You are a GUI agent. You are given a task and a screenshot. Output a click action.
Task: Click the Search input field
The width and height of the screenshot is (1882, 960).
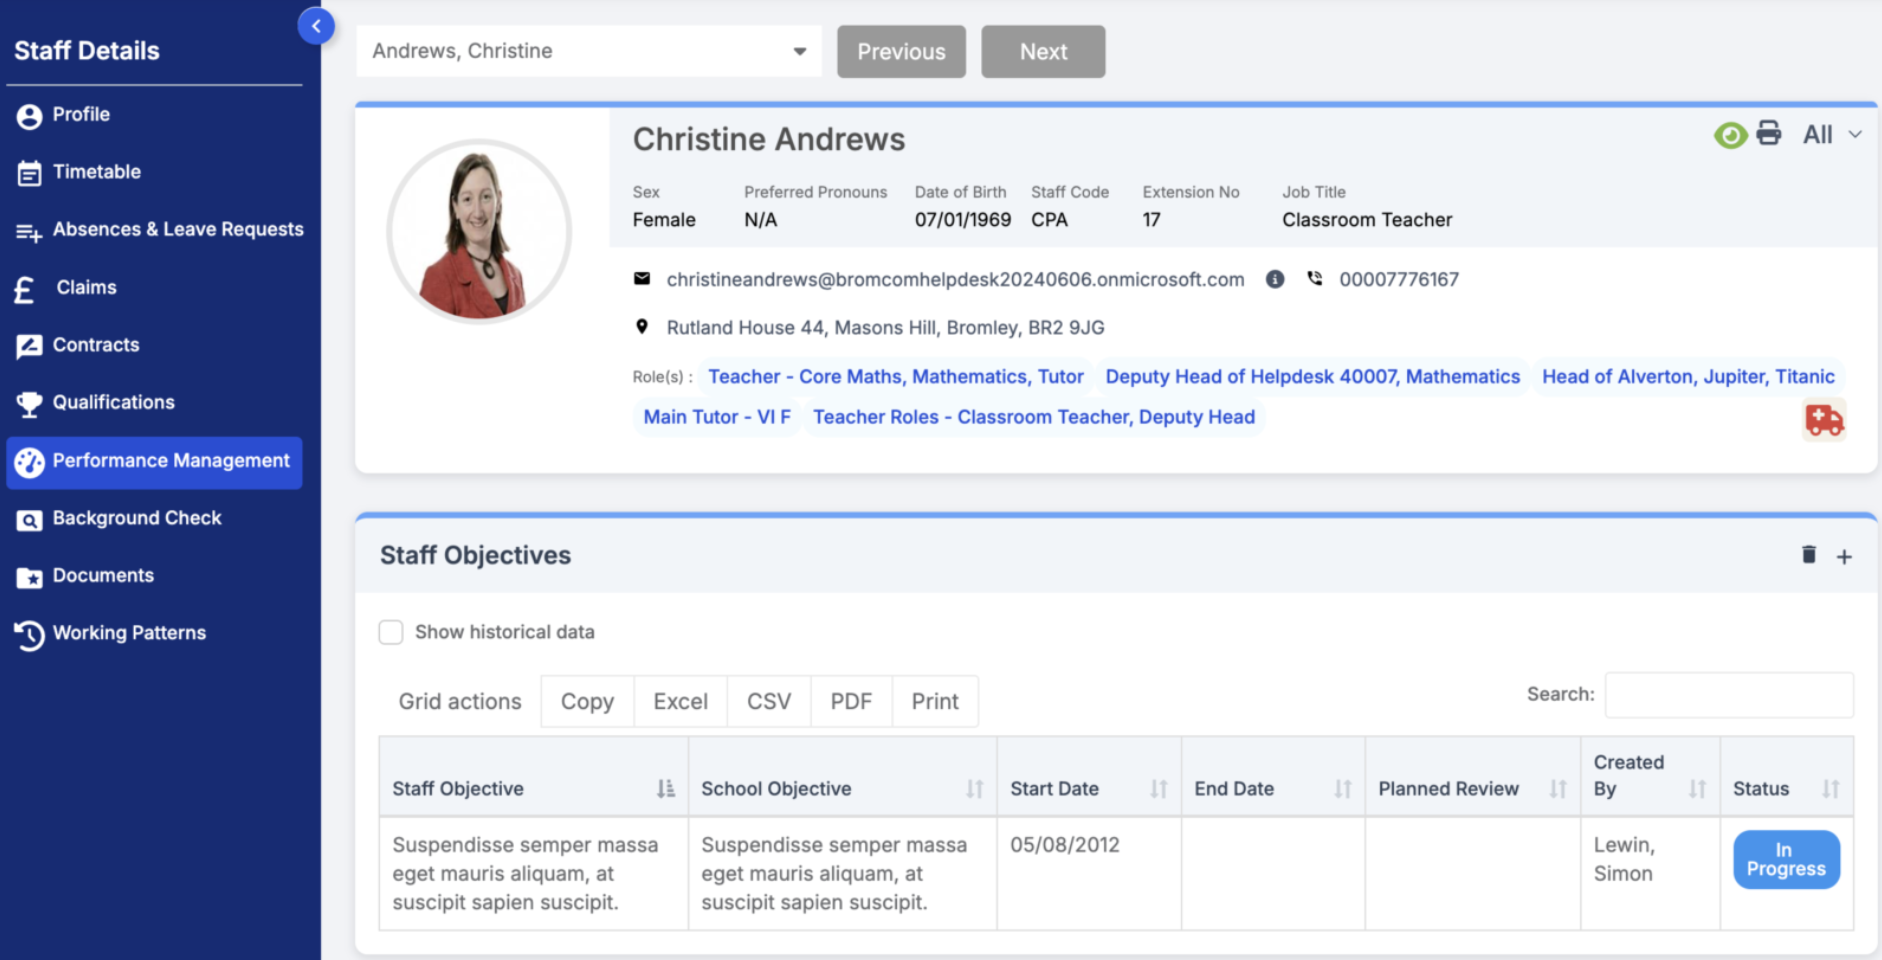tap(1728, 695)
